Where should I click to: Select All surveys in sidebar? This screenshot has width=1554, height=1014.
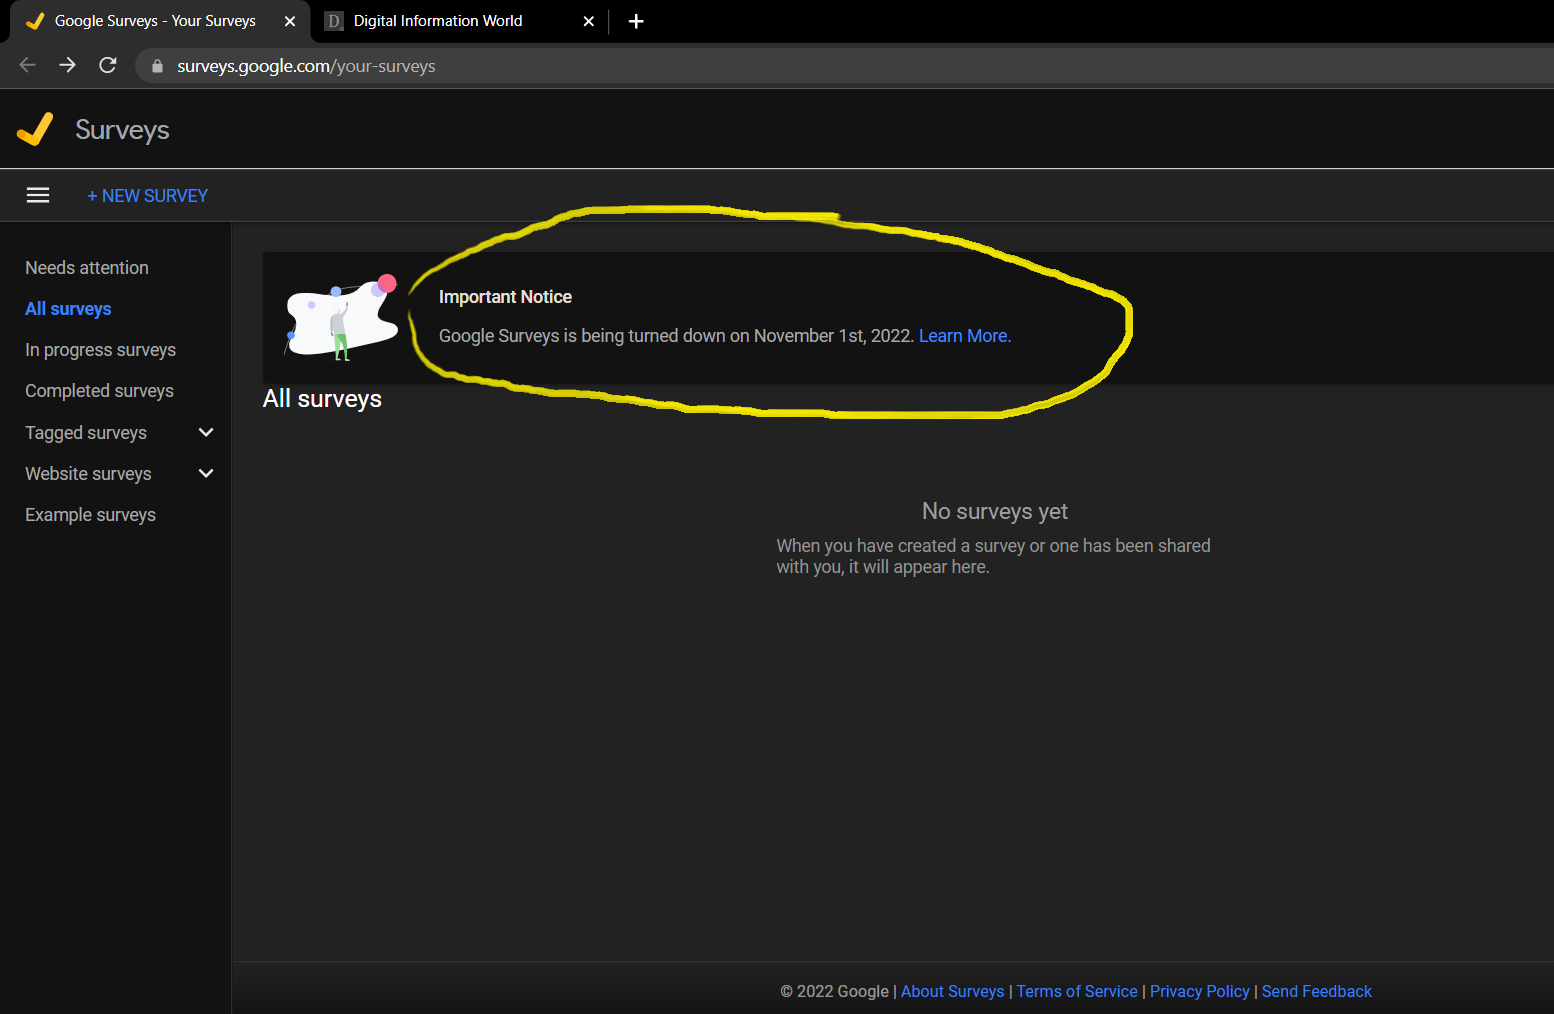point(68,309)
